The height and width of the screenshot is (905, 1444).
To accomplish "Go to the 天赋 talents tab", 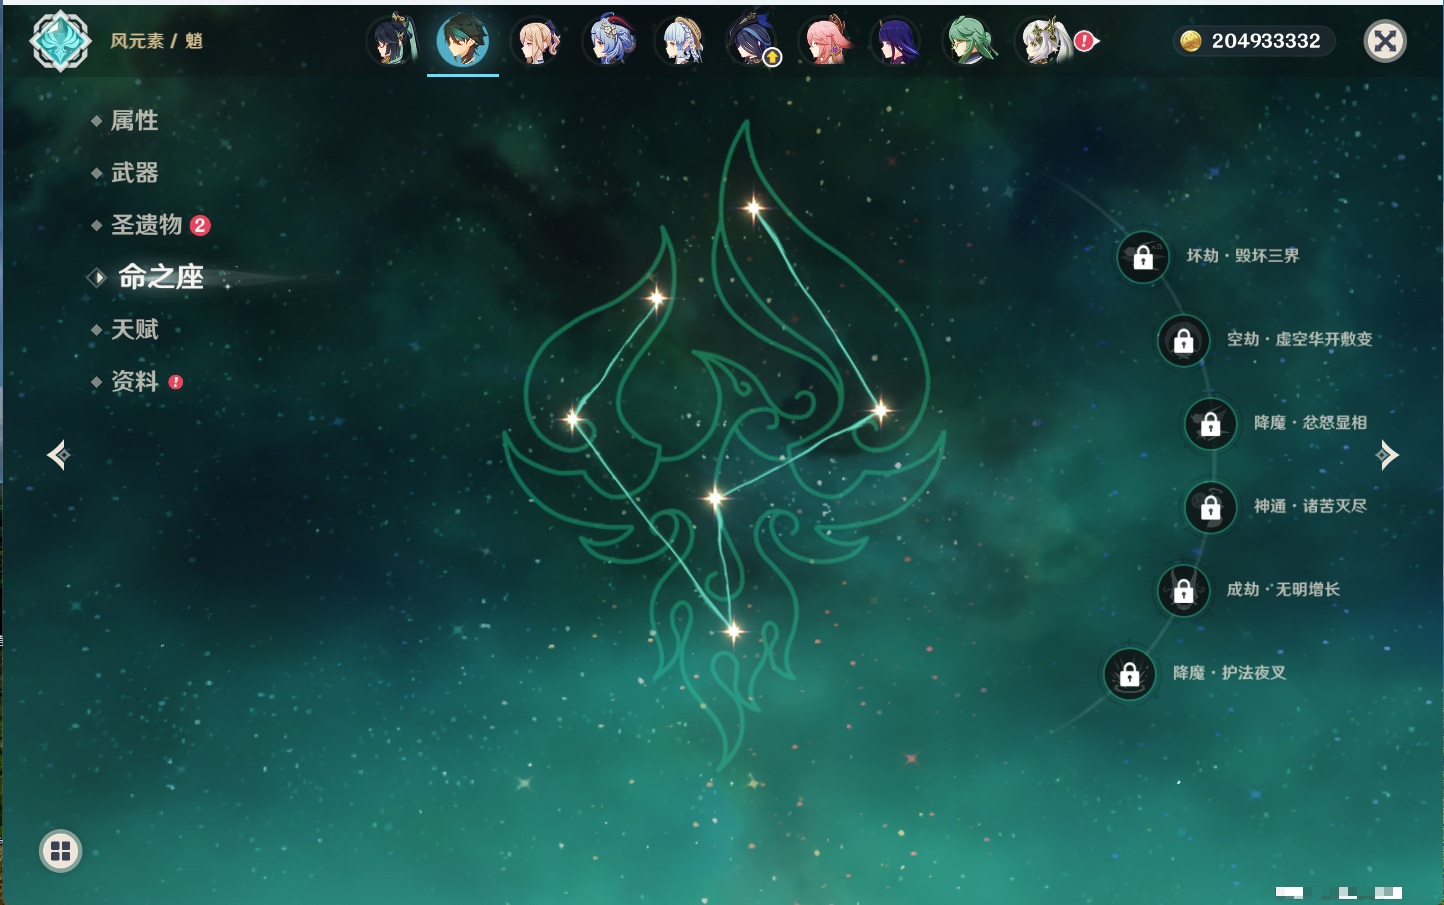I will click(134, 329).
